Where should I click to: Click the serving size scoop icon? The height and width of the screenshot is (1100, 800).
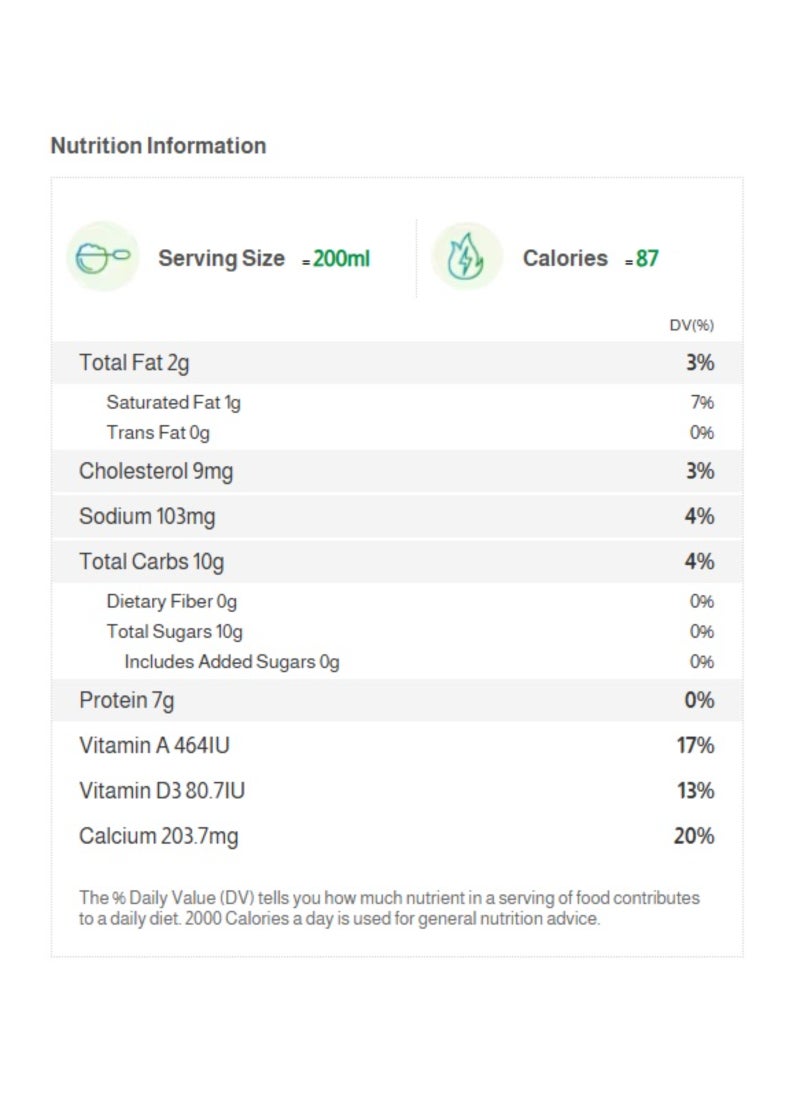102,257
